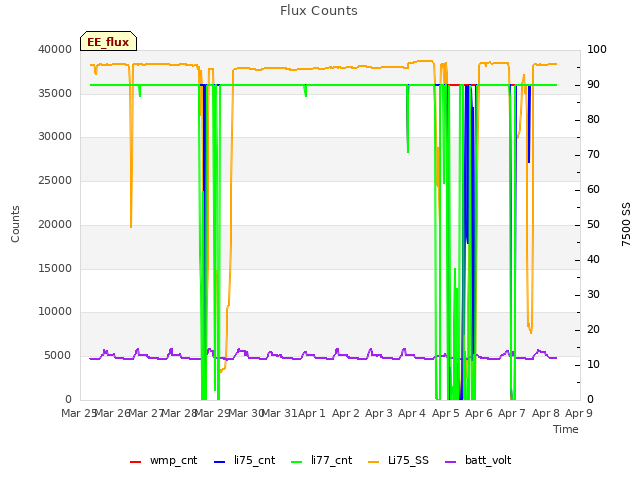Toggle the li77_cnt legend entry

pyautogui.click(x=322, y=461)
